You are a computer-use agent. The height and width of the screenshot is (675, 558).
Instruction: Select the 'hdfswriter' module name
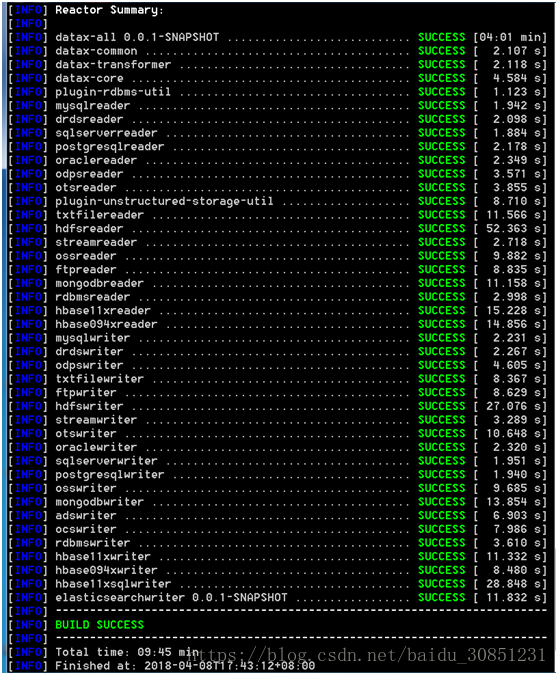89,407
